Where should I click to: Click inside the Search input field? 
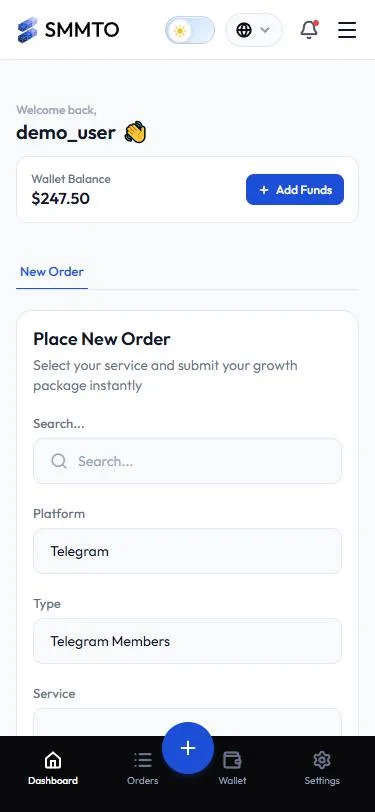point(188,461)
